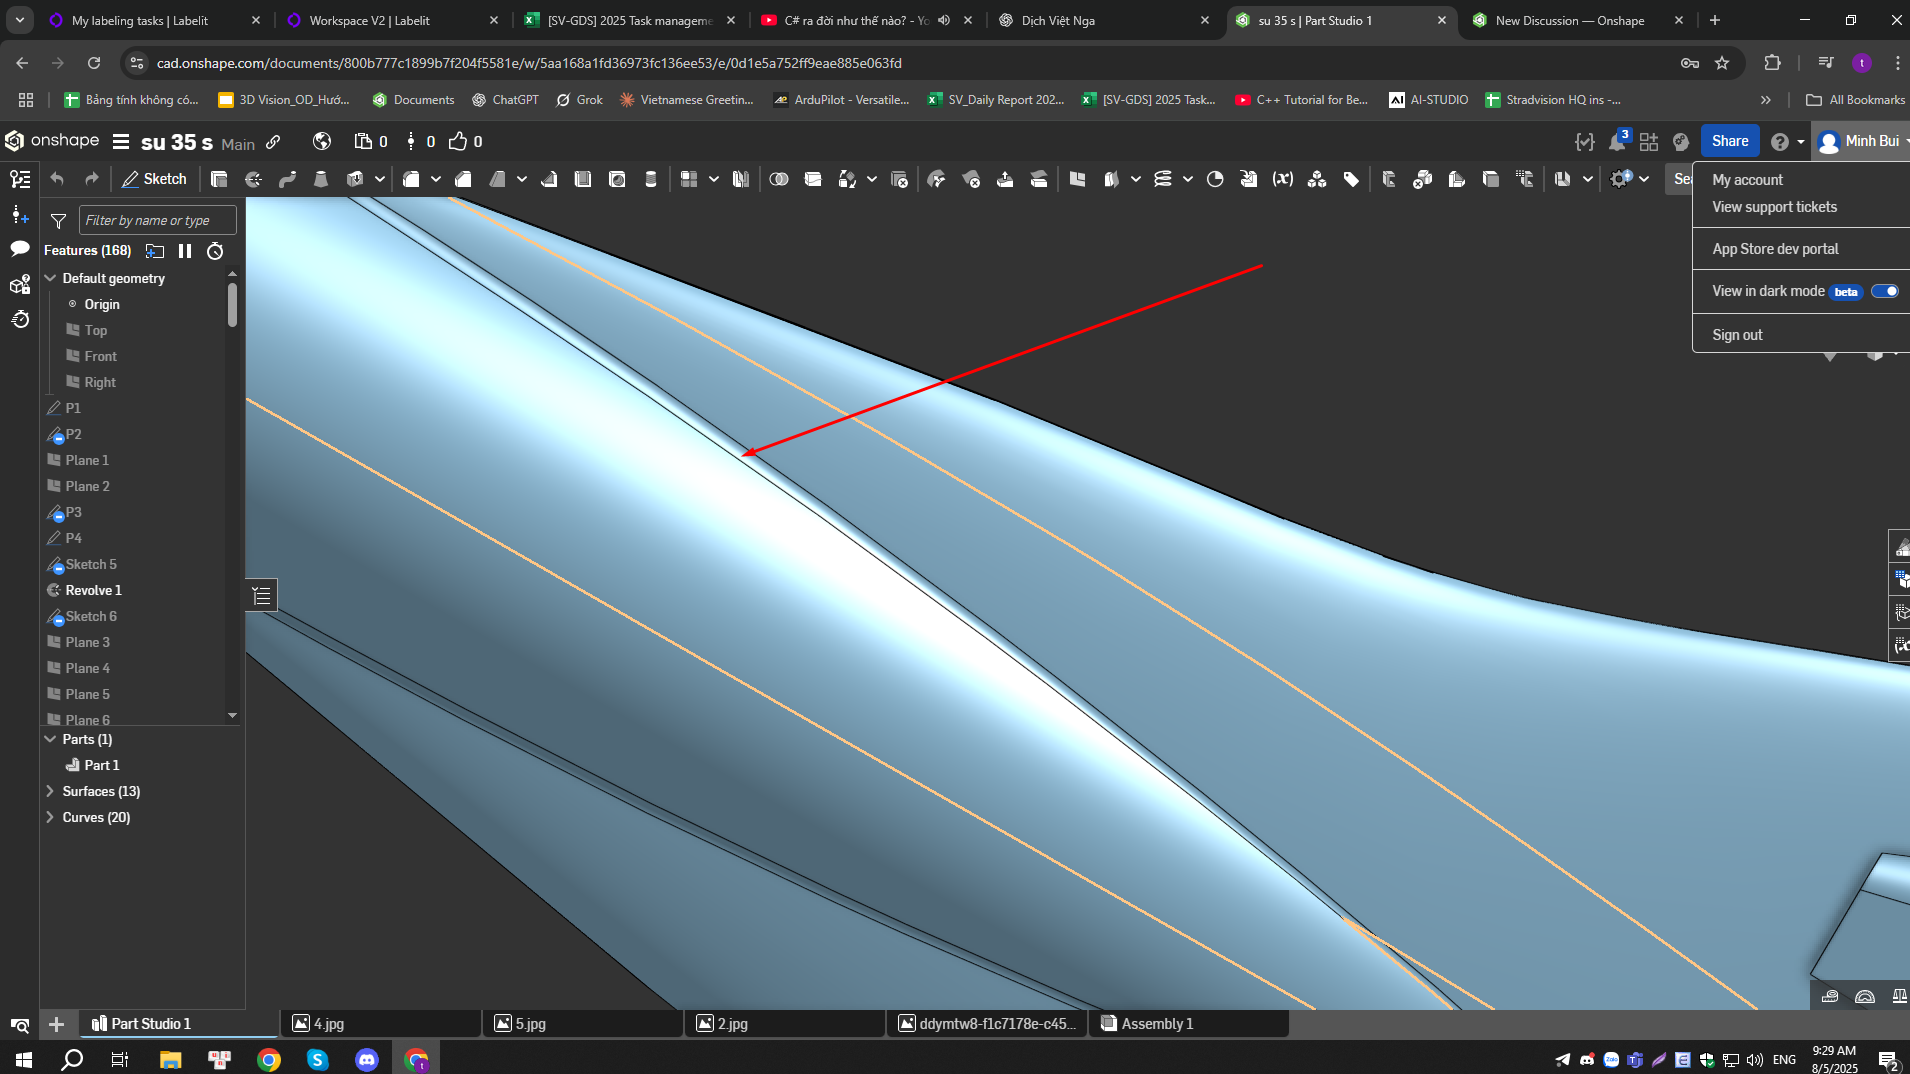Select Revolve 1 in feature list
The height and width of the screenshot is (1074, 1910).
pyautogui.click(x=93, y=590)
